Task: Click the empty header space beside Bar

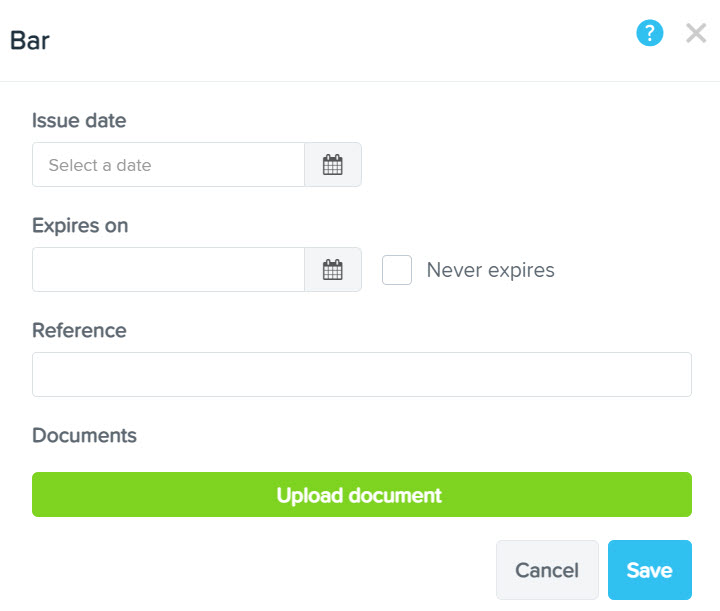Action: click(330, 41)
